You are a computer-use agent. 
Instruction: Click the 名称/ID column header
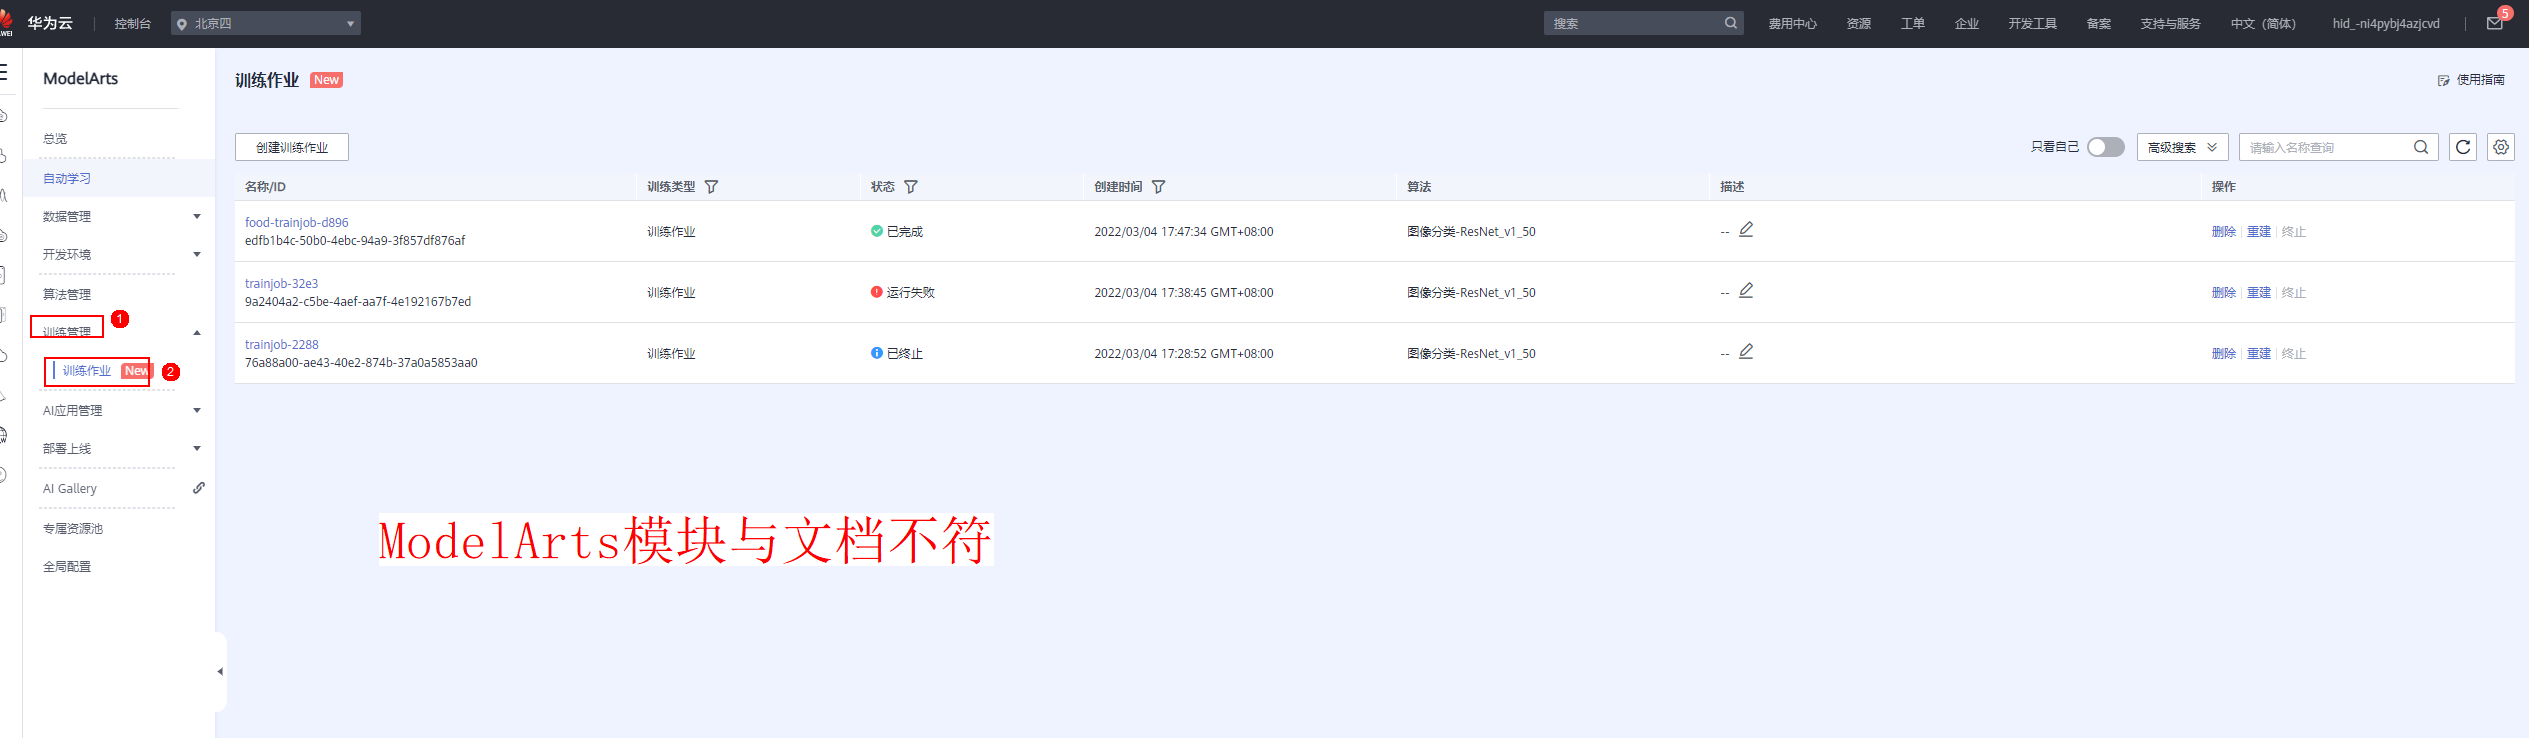click(x=266, y=187)
